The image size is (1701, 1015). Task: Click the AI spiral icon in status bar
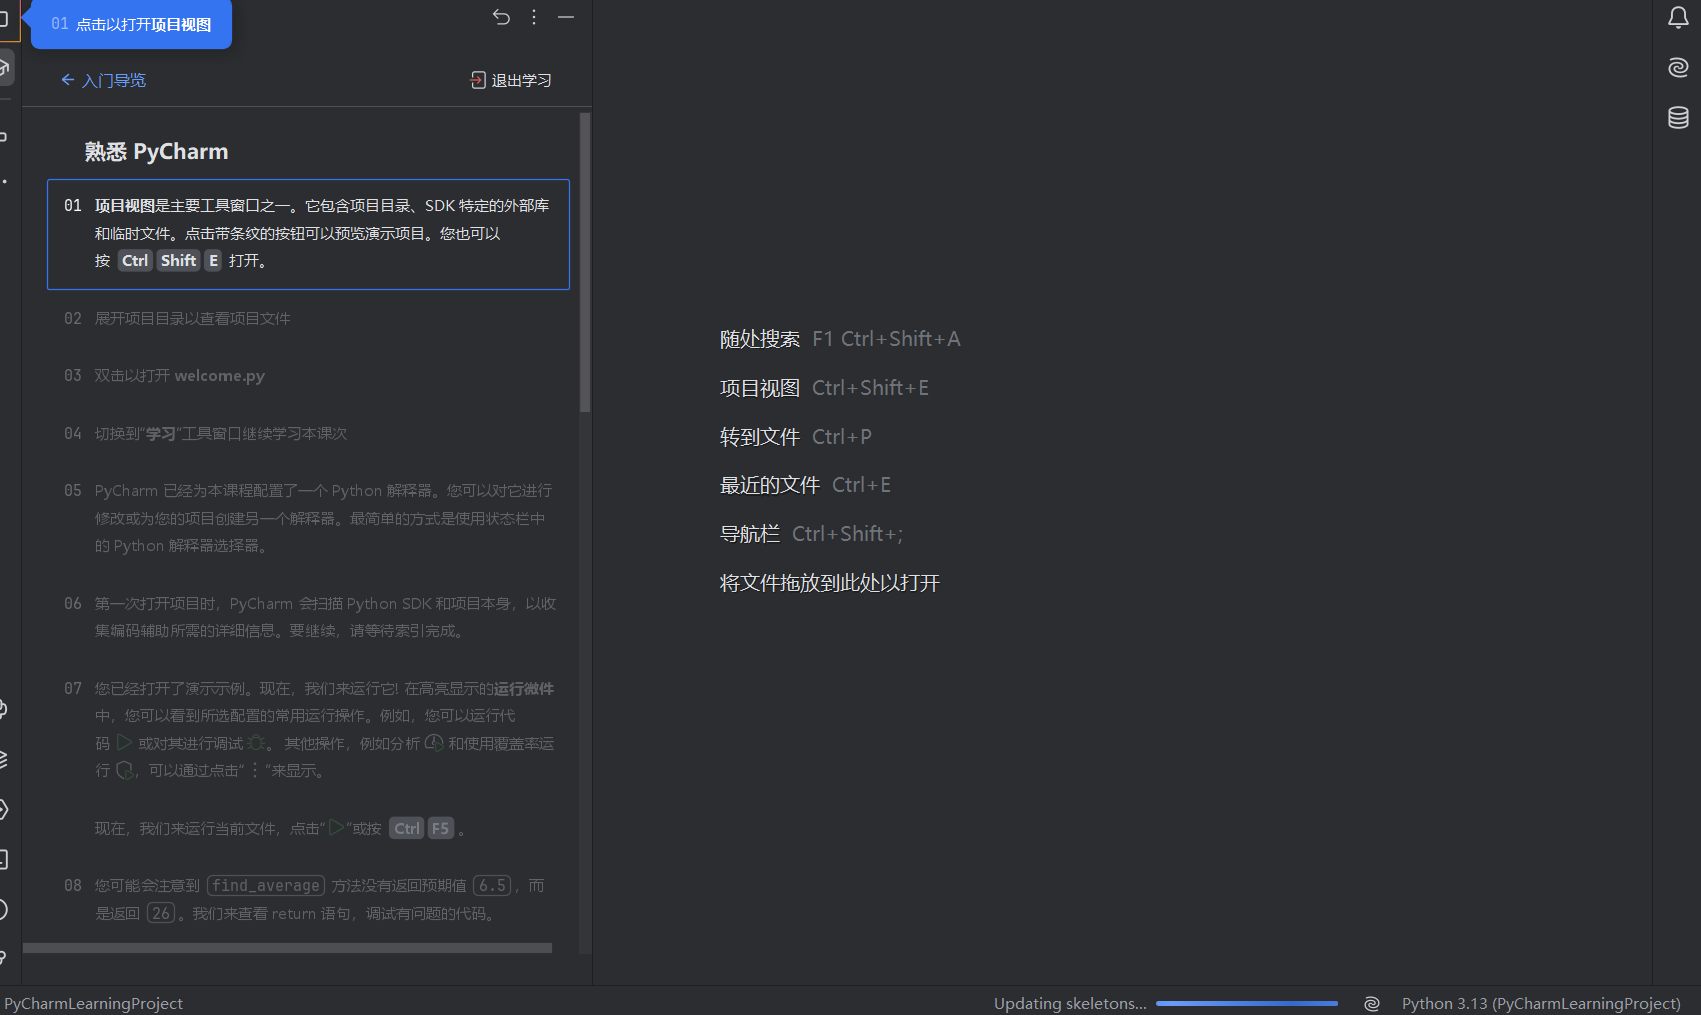coord(1372,1003)
